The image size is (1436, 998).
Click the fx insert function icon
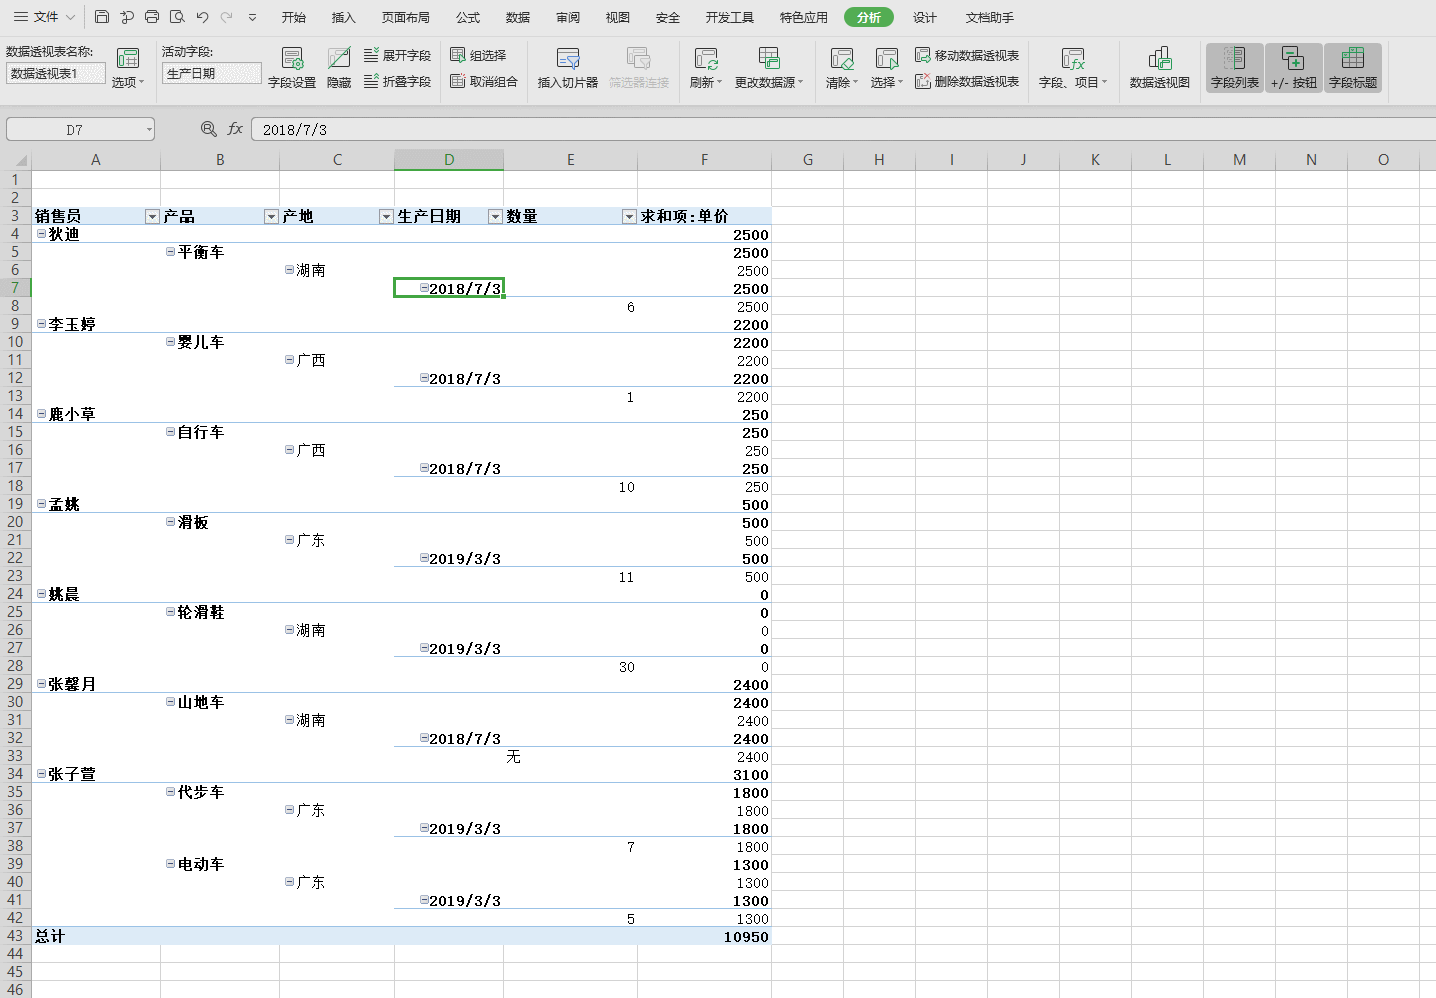(235, 129)
